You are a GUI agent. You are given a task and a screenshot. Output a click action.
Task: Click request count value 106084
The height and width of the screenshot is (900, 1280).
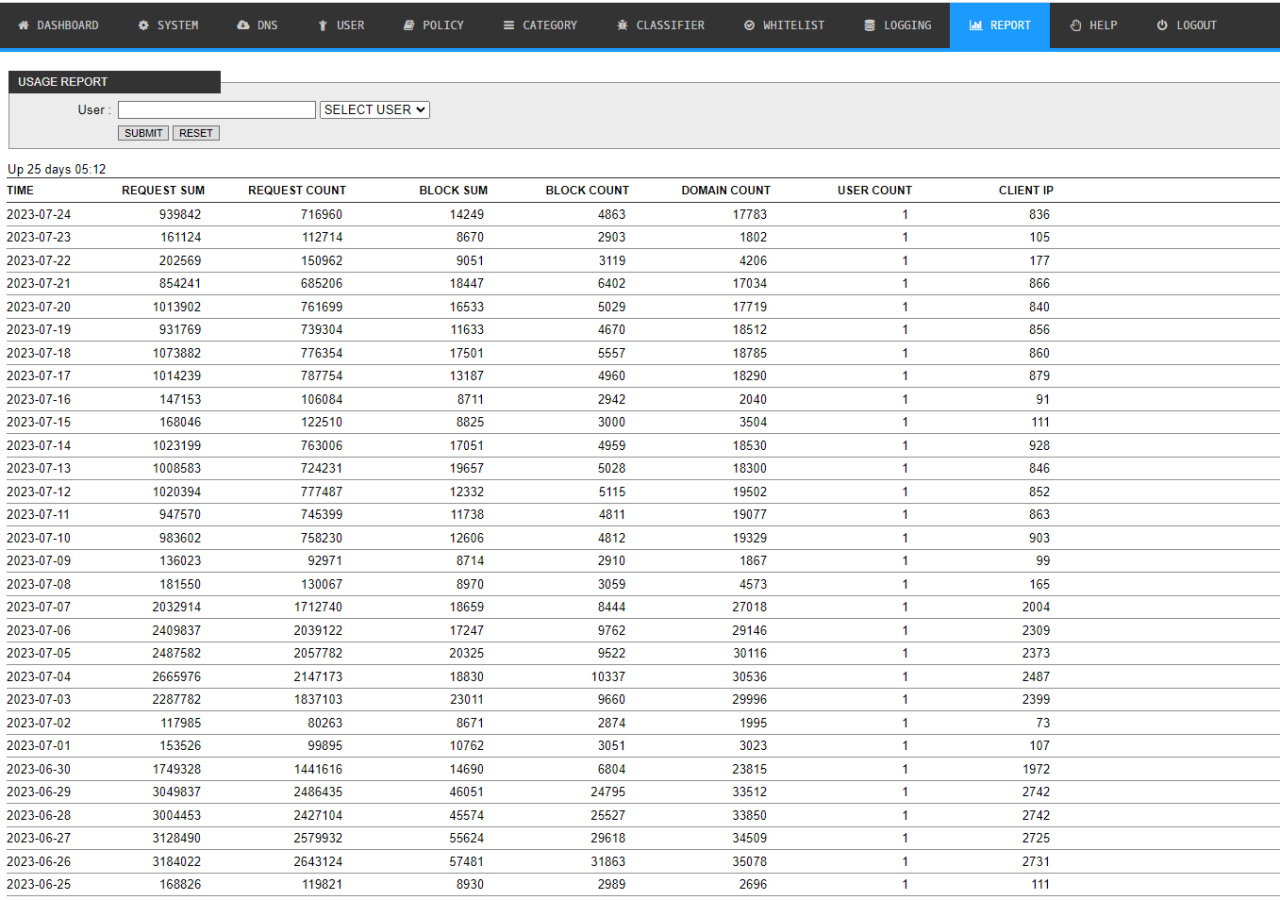tap(322, 399)
